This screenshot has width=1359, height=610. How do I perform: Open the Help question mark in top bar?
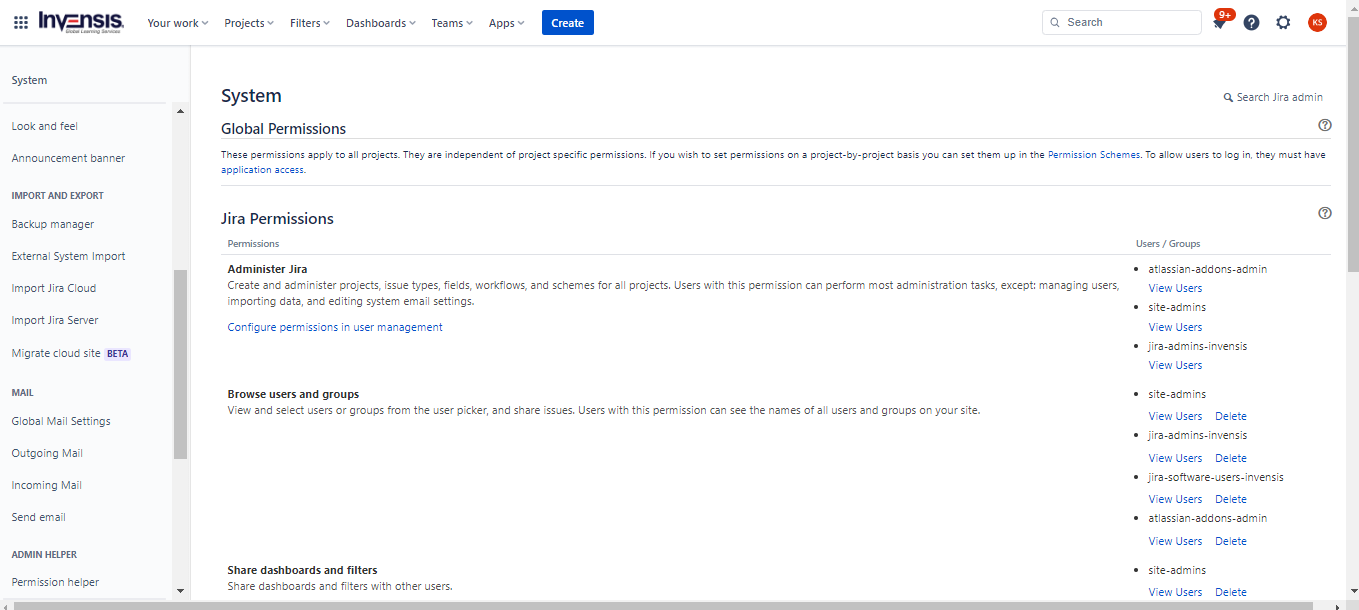point(1251,22)
